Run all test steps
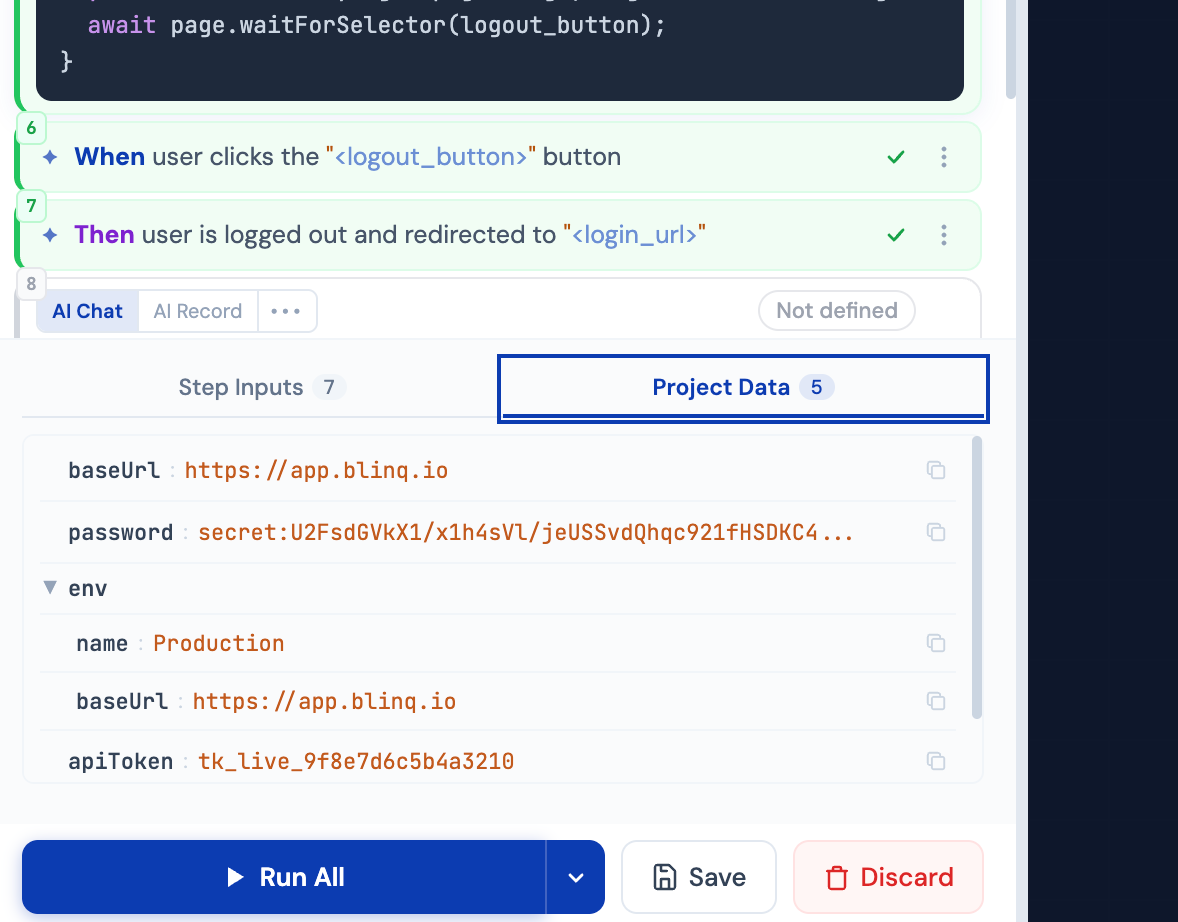Image resolution: width=1178 pixels, height=922 pixels. [x=287, y=877]
